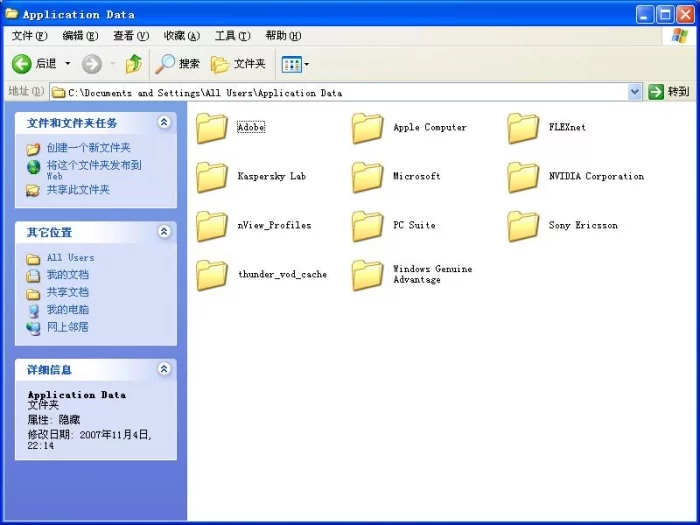
Task: Minimize the Application Data window
Action: pos(644,15)
